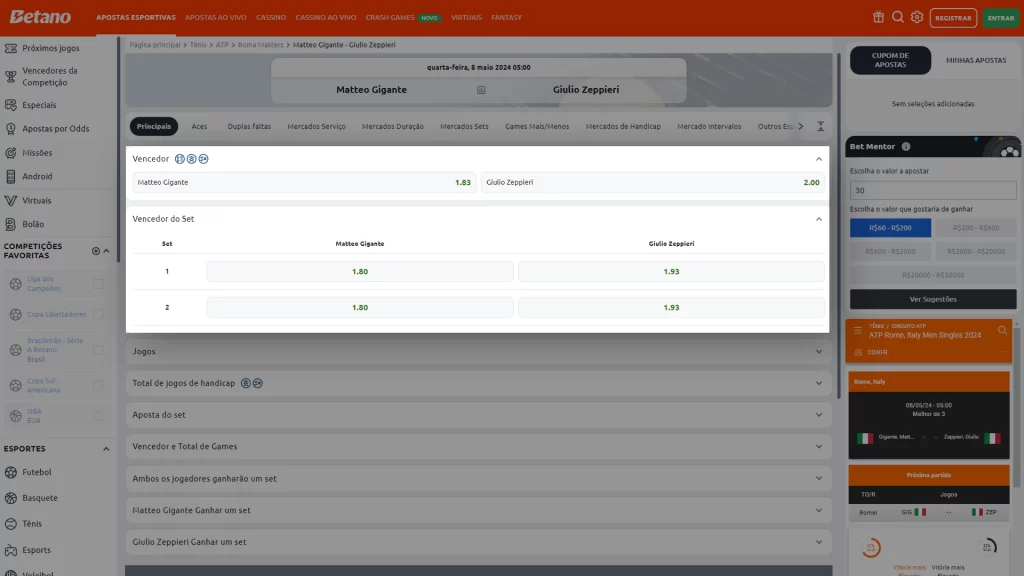Select the R$60 - R$200 win range
Image resolution: width=1024 pixels, height=576 pixels.
pyautogui.click(x=890, y=228)
